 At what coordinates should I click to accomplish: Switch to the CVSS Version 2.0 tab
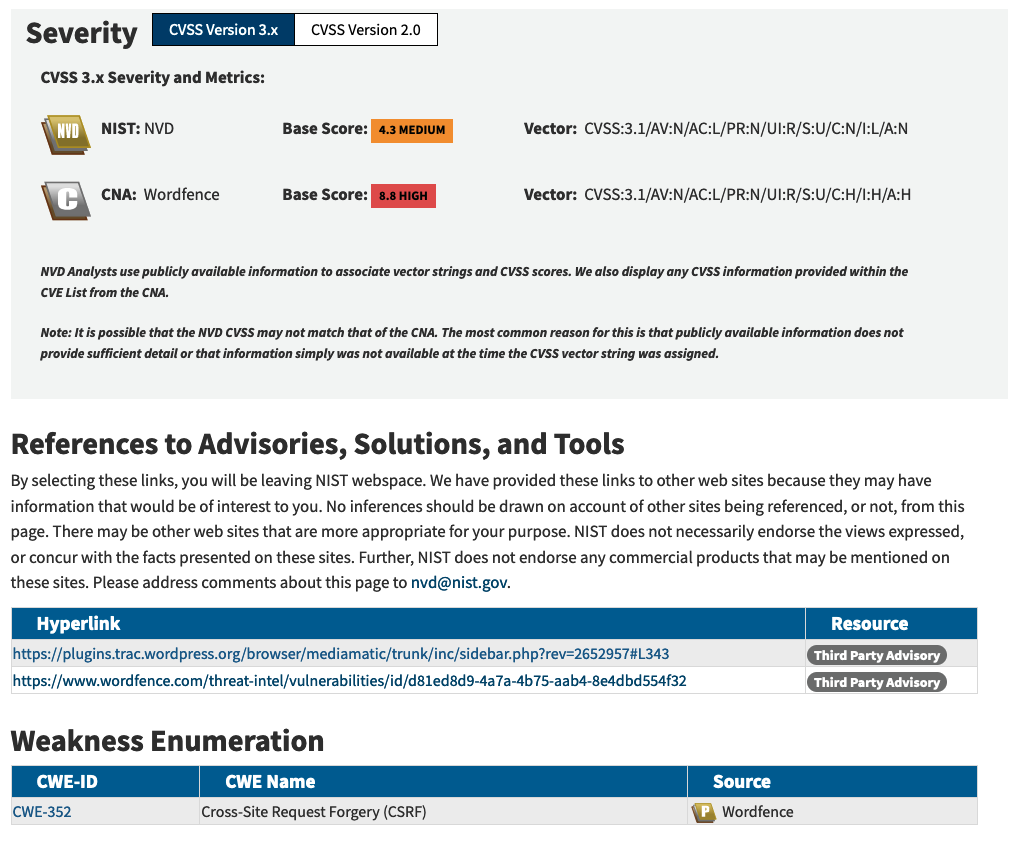365,29
